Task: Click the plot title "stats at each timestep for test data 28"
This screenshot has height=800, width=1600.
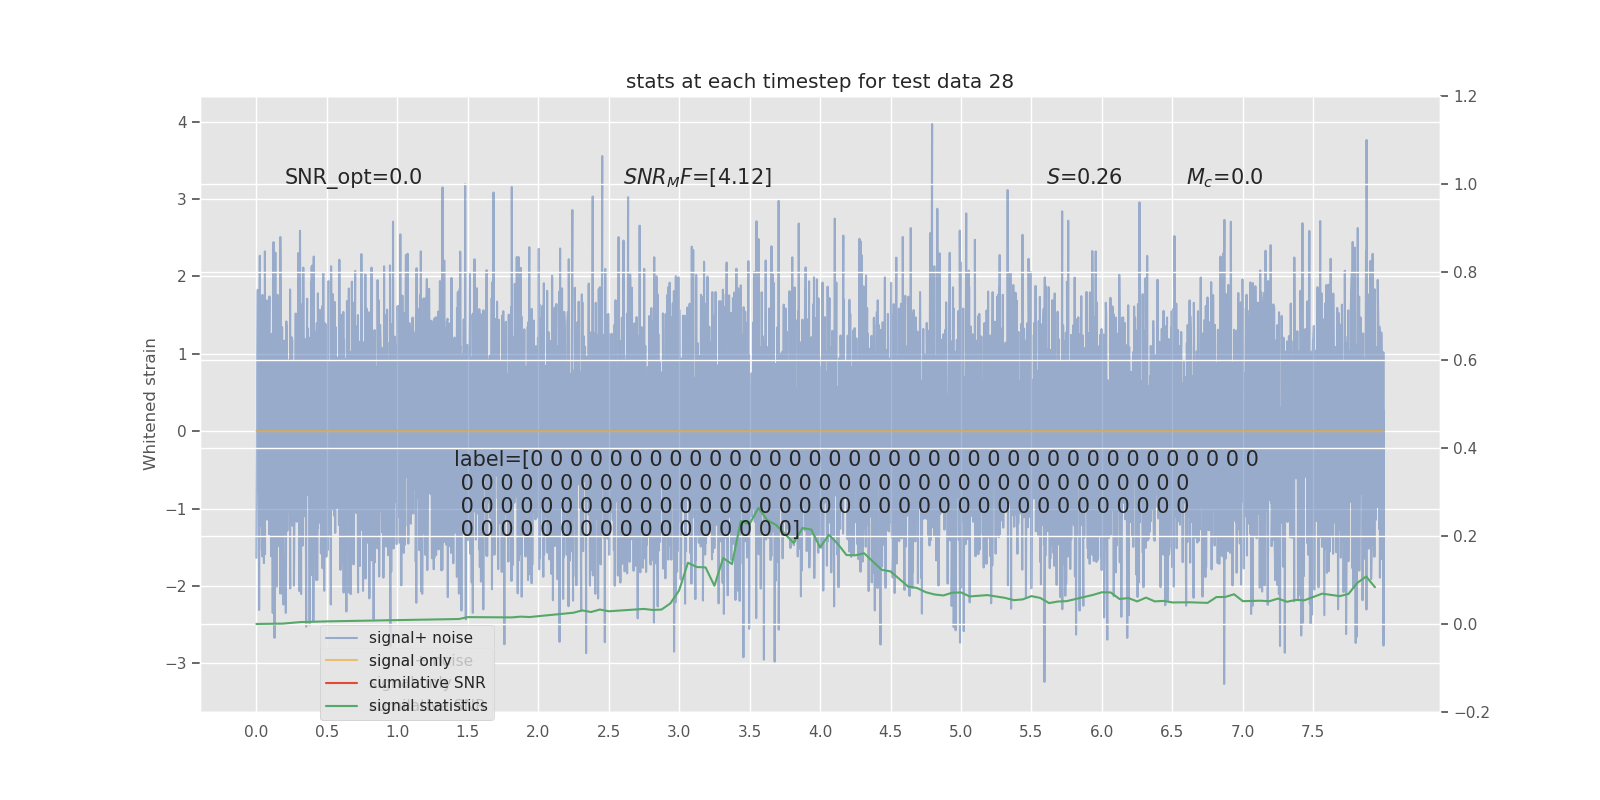Action: (x=820, y=81)
